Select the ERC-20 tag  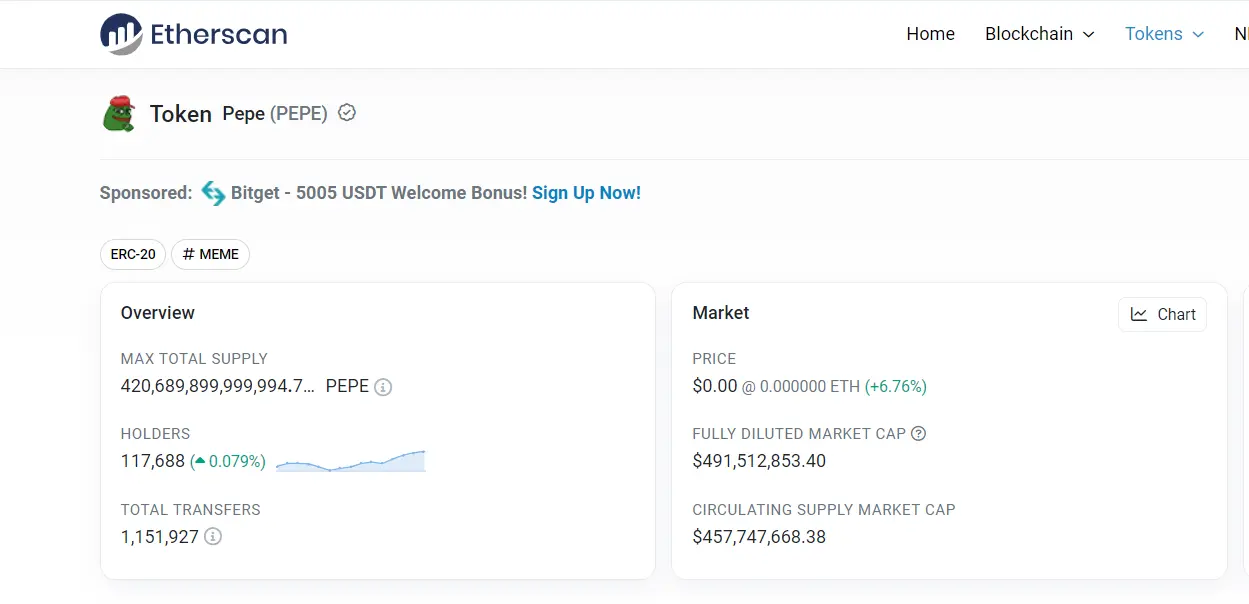click(x=133, y=254)
